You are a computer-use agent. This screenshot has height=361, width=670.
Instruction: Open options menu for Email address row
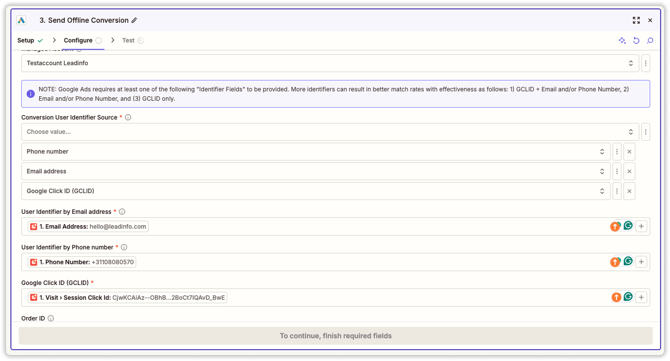tap(617, 171)
